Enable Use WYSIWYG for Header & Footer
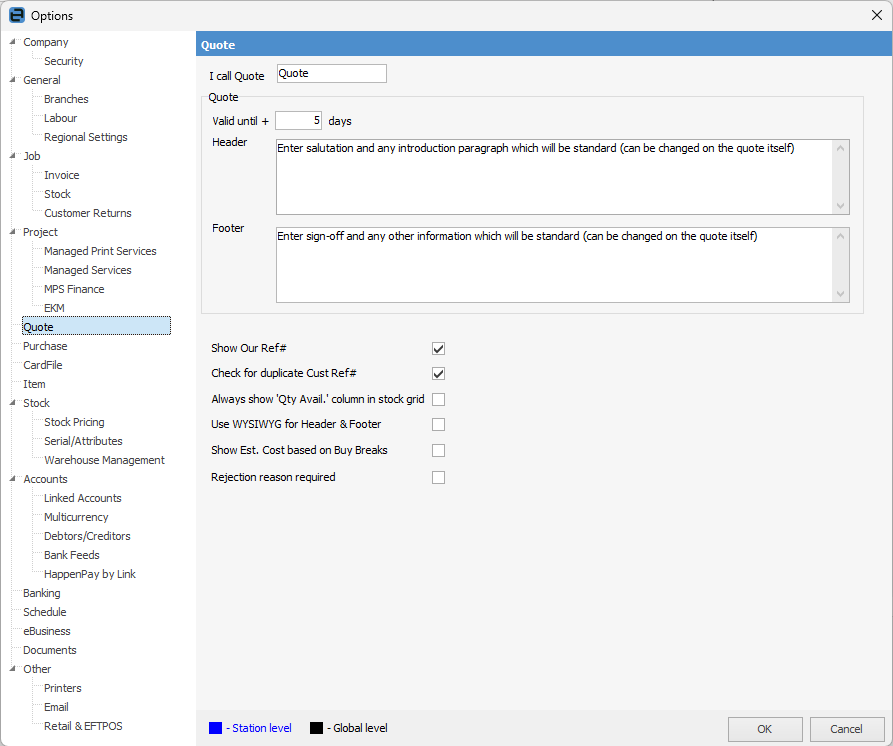893x746 pixels. [x=438, y=425]
